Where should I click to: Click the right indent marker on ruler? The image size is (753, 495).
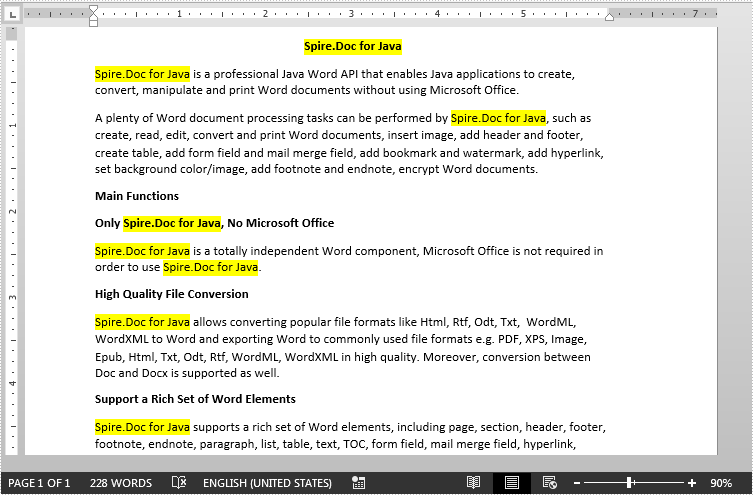pyautogui.click(x=609, y=17)
